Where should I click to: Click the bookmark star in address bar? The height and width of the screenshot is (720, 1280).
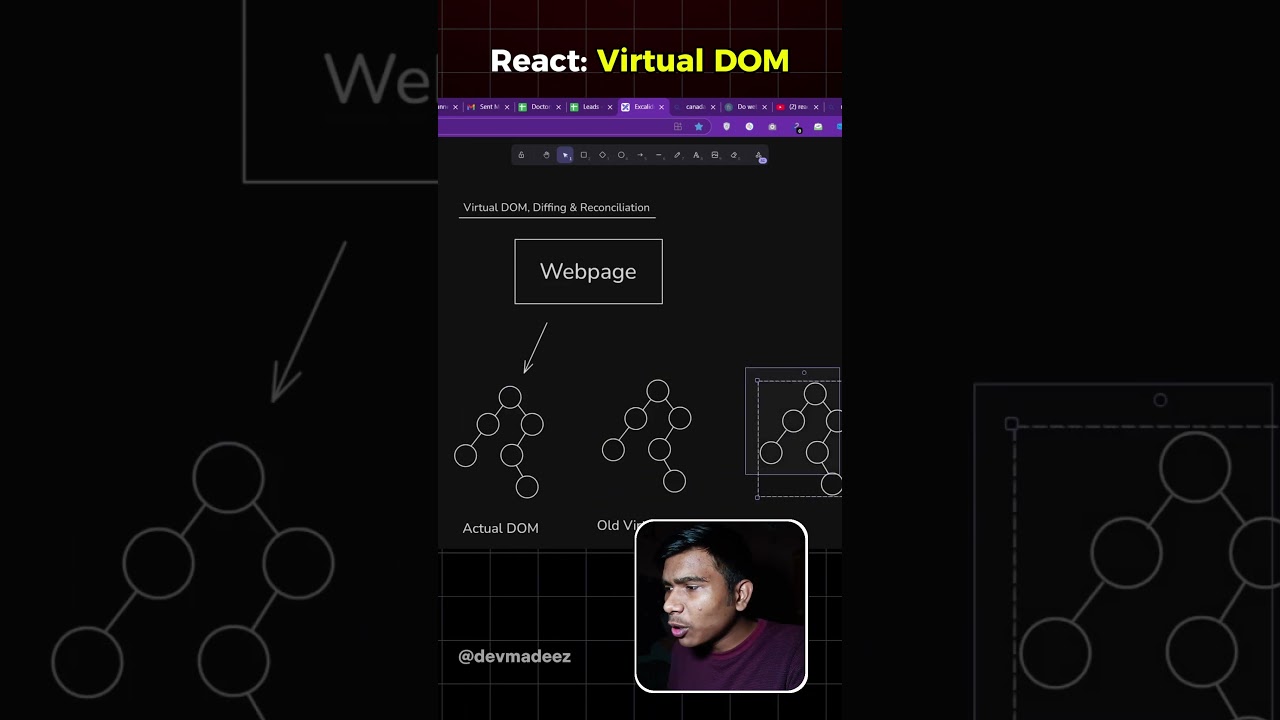click(698, 127)
